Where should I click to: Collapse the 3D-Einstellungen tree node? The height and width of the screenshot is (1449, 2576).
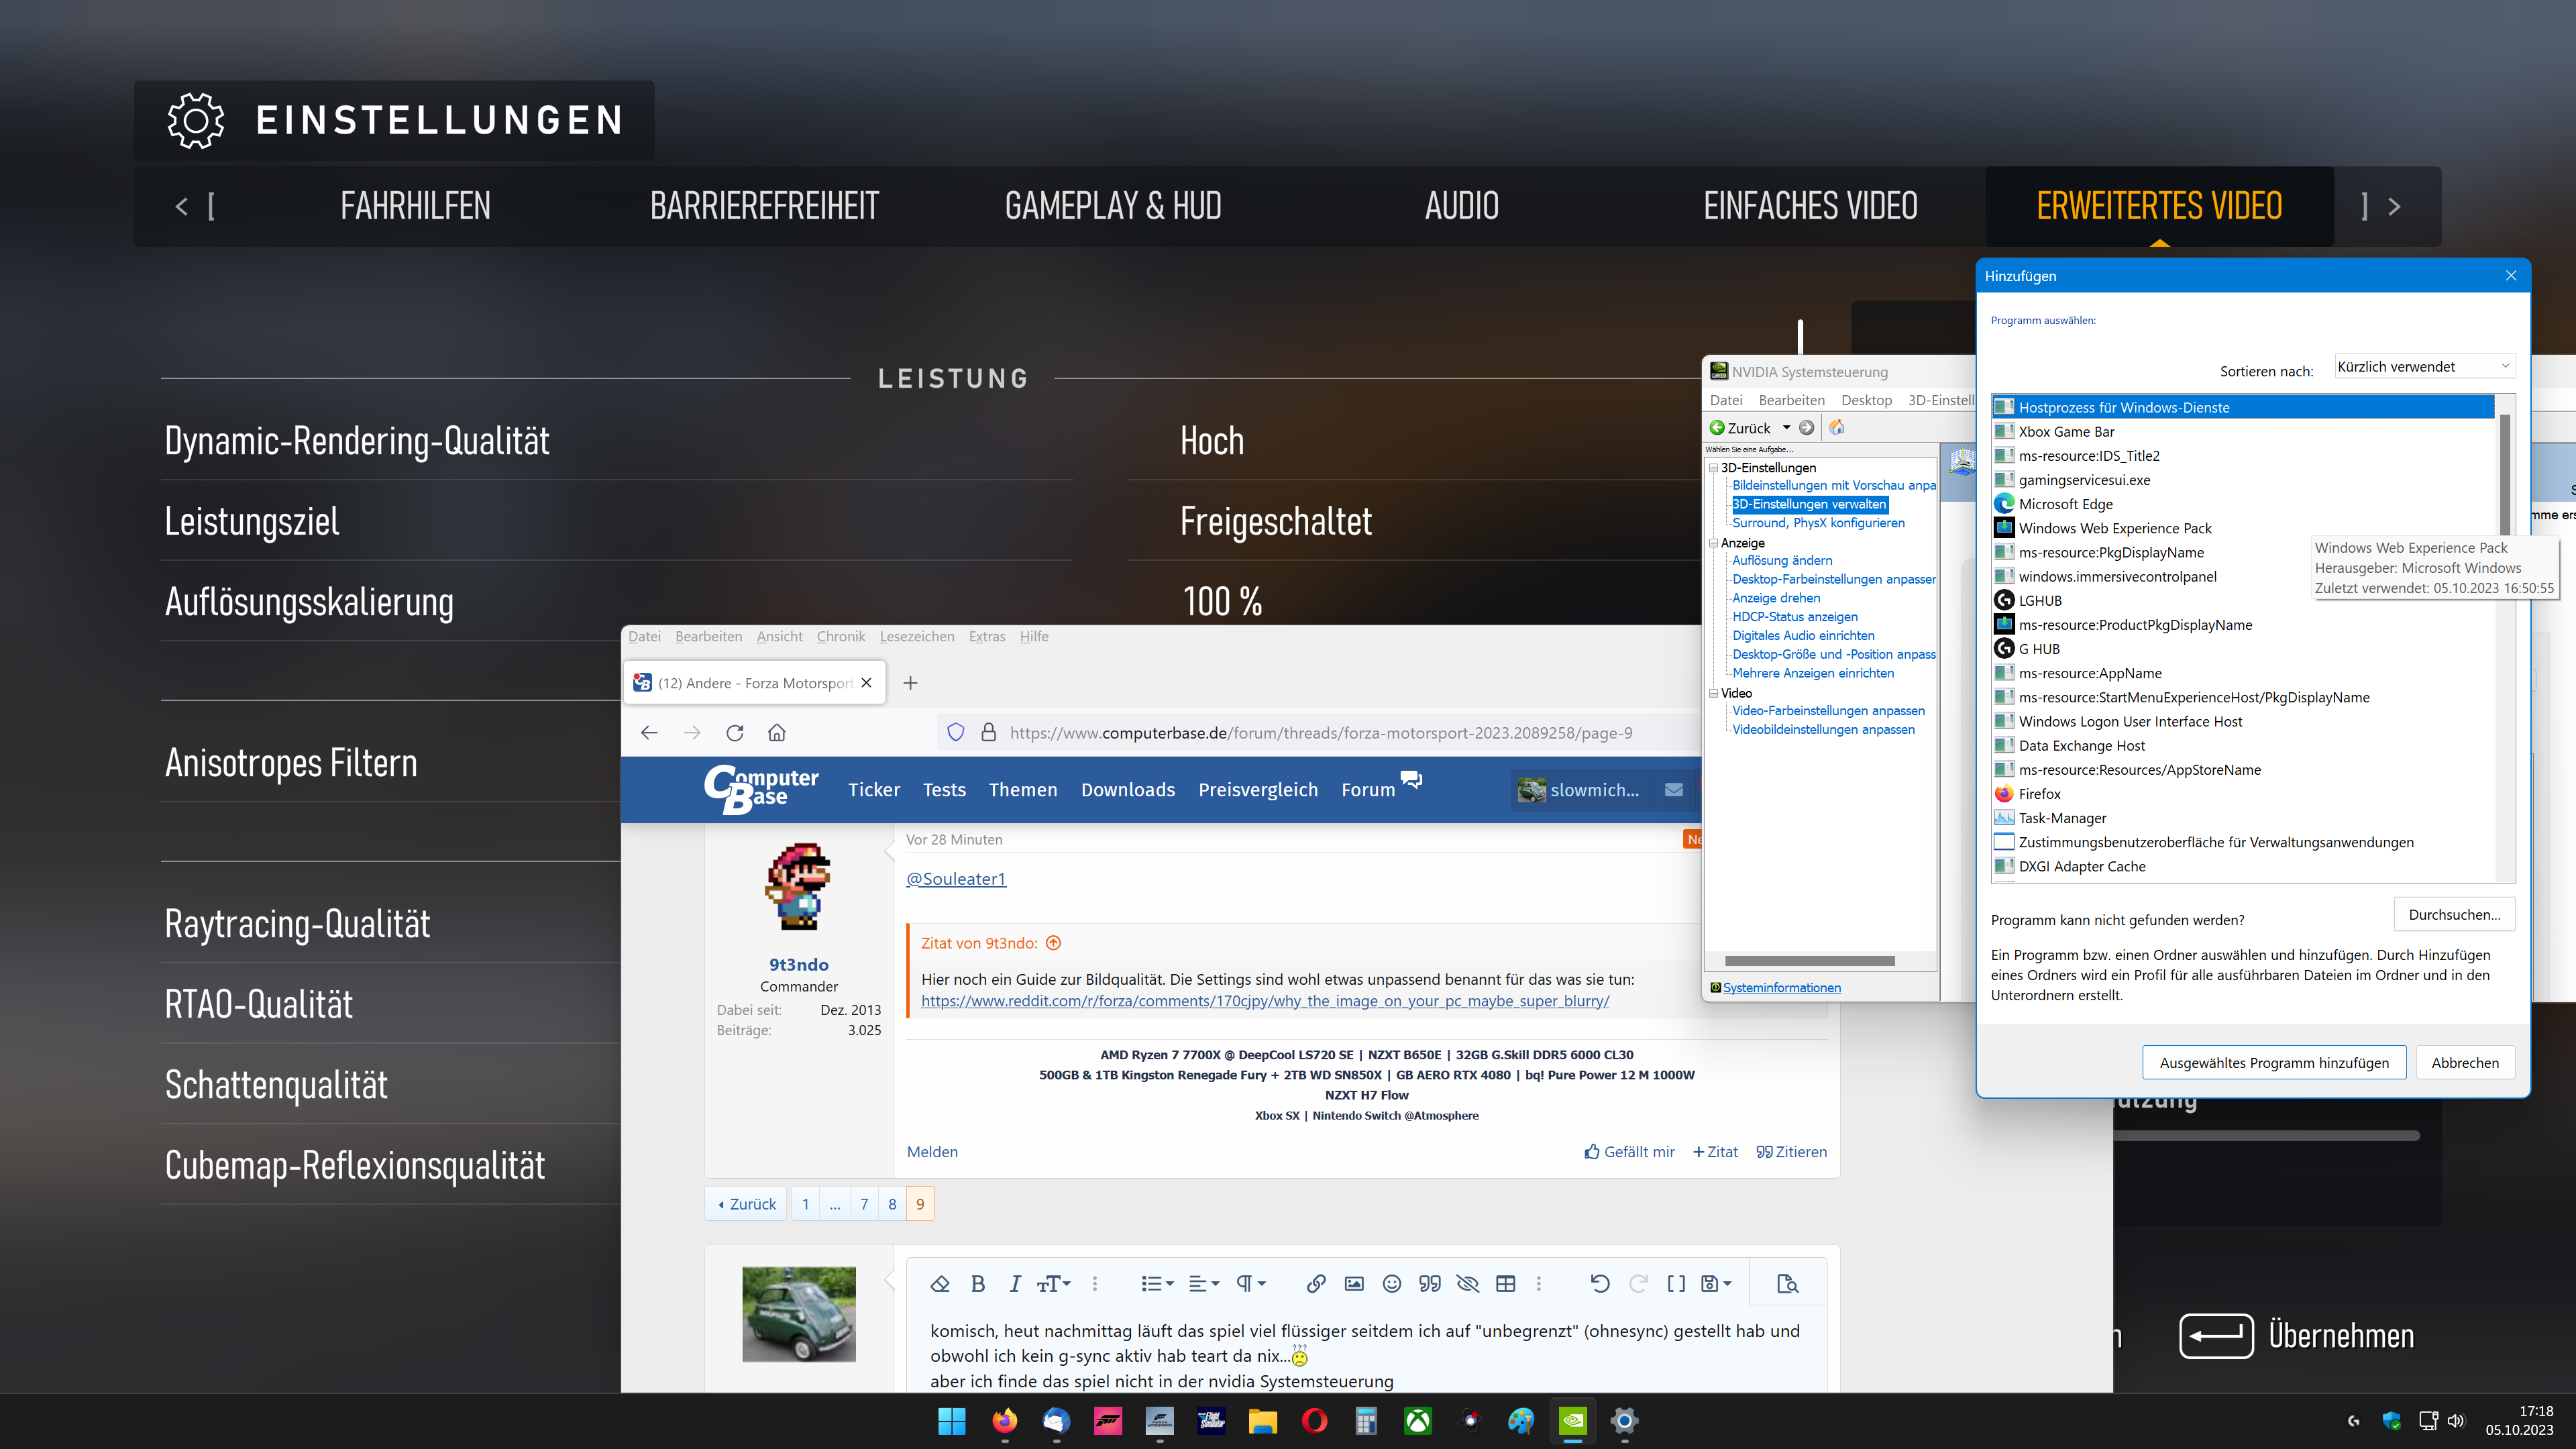click(x=1713, y=468)
